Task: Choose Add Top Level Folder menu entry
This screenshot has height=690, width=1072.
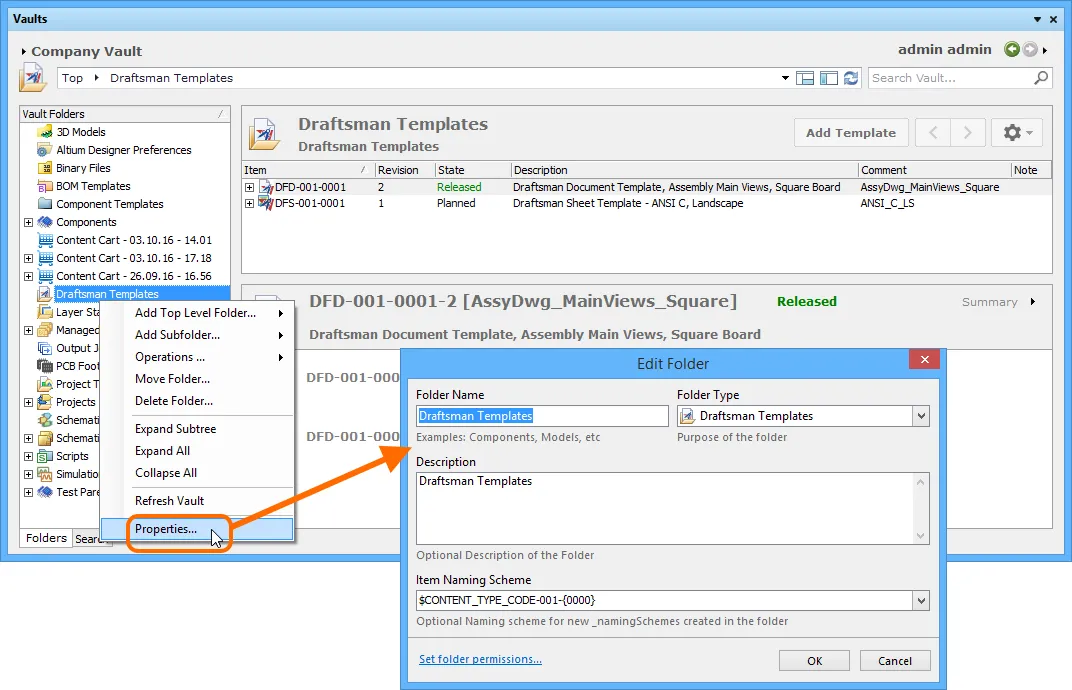Action: coord(197,313)
